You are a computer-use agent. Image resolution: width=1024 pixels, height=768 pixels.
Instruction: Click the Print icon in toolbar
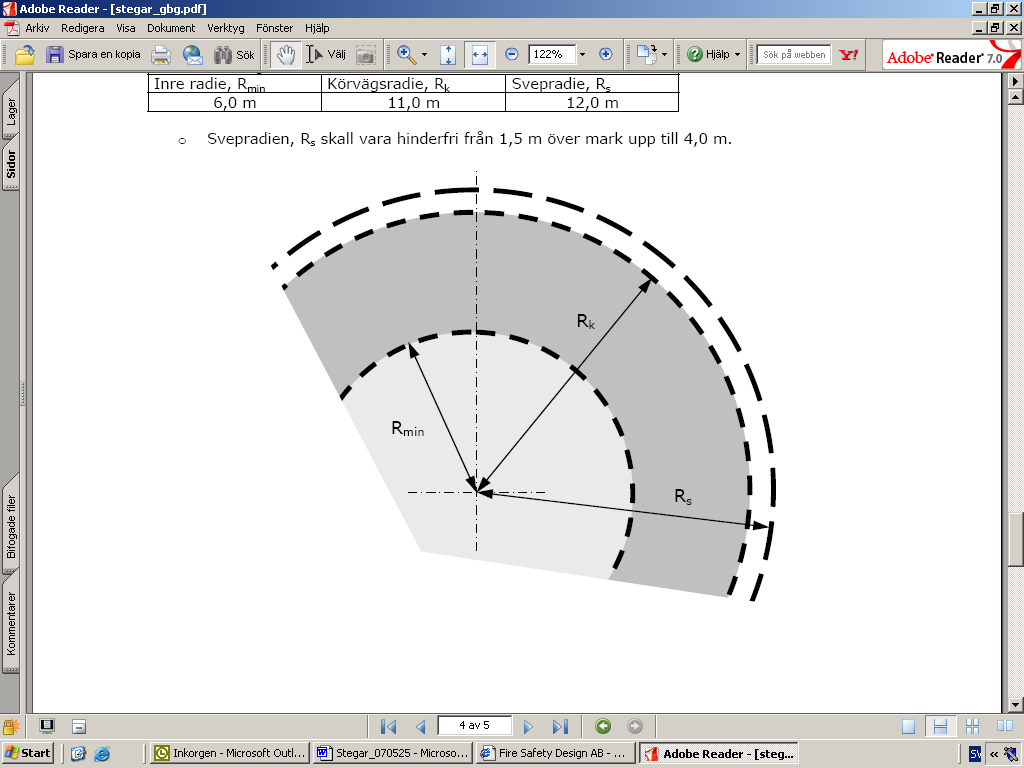[161, 55]
